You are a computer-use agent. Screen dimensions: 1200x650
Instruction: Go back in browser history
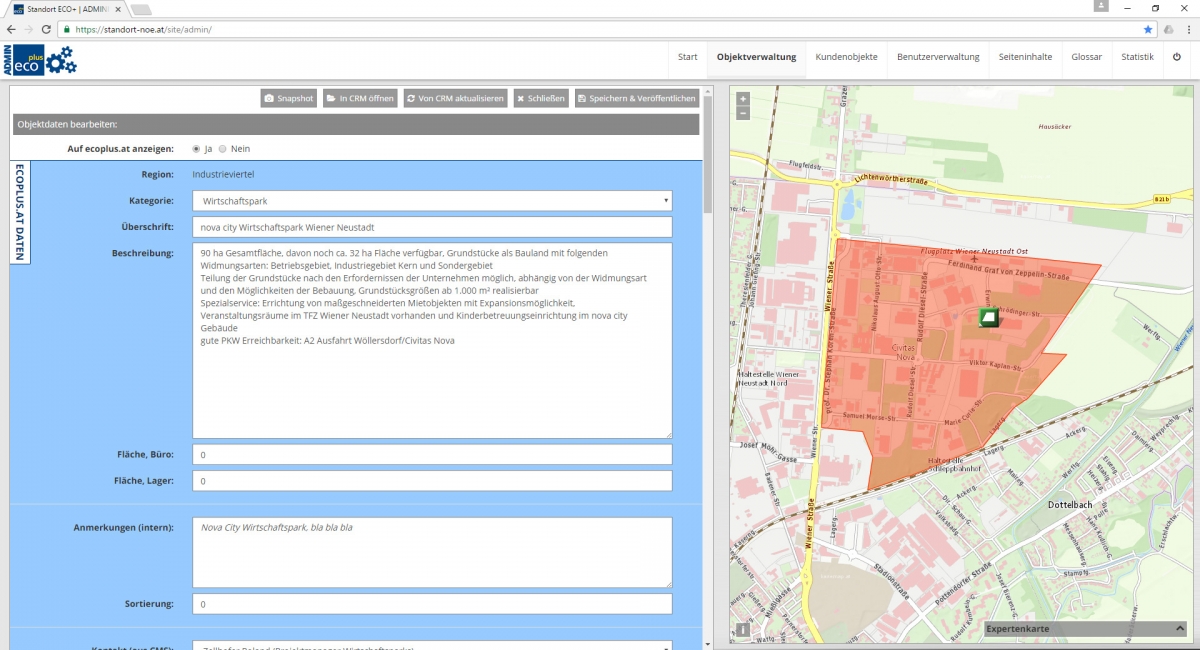(11, 30)
